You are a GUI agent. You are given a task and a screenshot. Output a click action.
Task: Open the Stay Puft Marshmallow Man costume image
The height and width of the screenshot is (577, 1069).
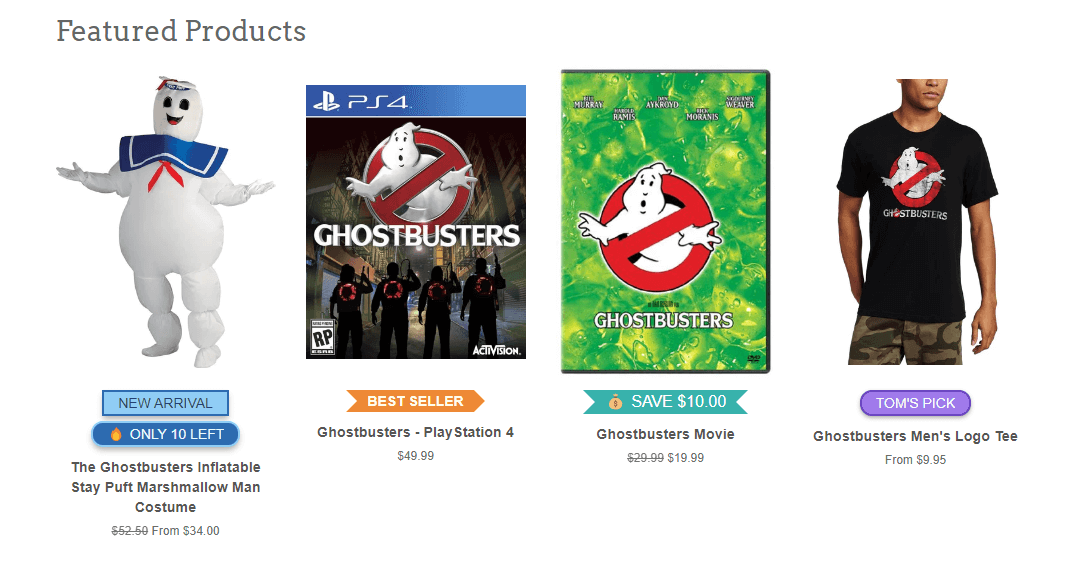point(165,222)
